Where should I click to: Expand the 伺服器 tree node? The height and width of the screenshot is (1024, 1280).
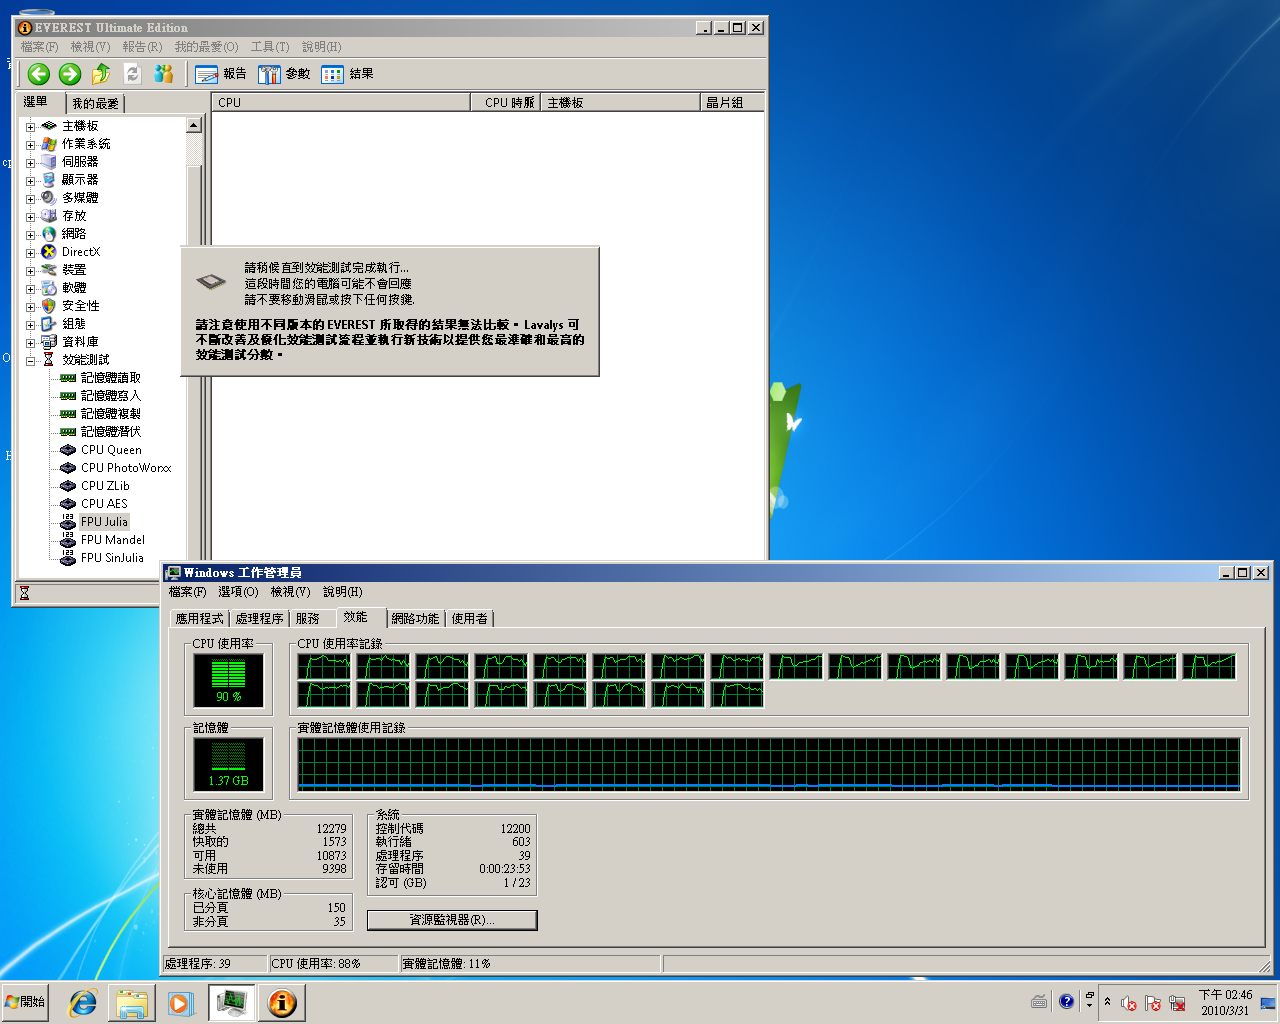point(30,163)
